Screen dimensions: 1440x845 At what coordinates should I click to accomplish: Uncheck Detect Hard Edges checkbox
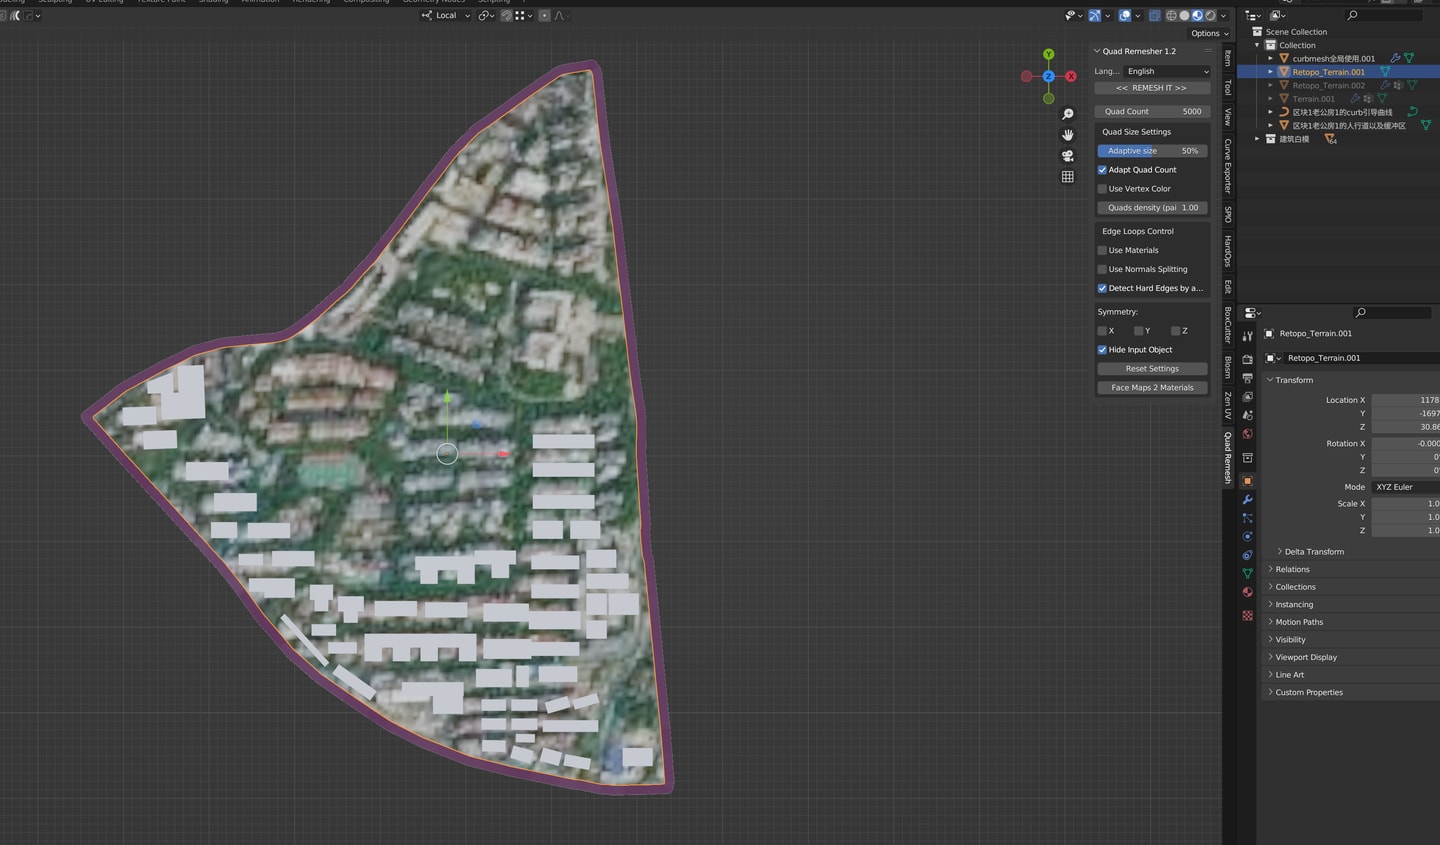[x=1102, y=289]
